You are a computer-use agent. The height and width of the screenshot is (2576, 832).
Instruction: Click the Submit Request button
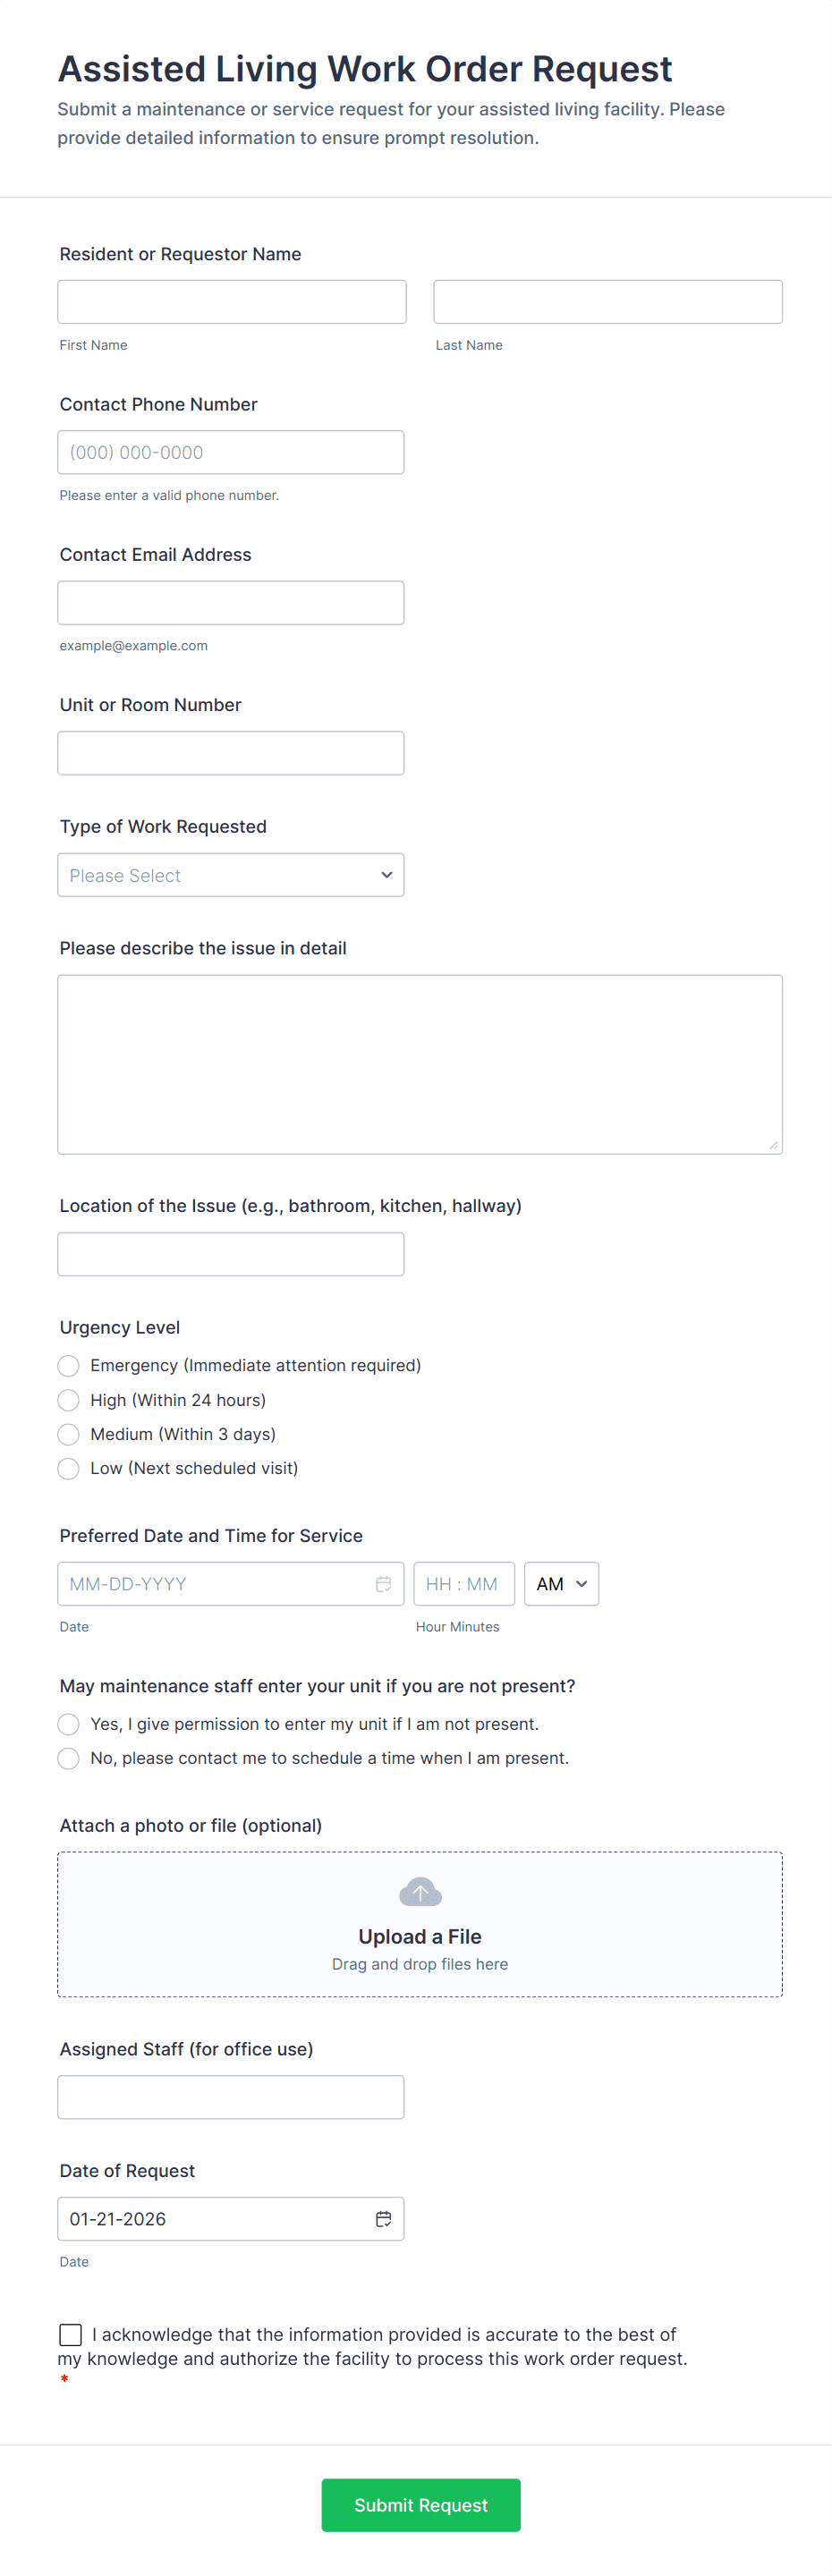pos(421,2505)
